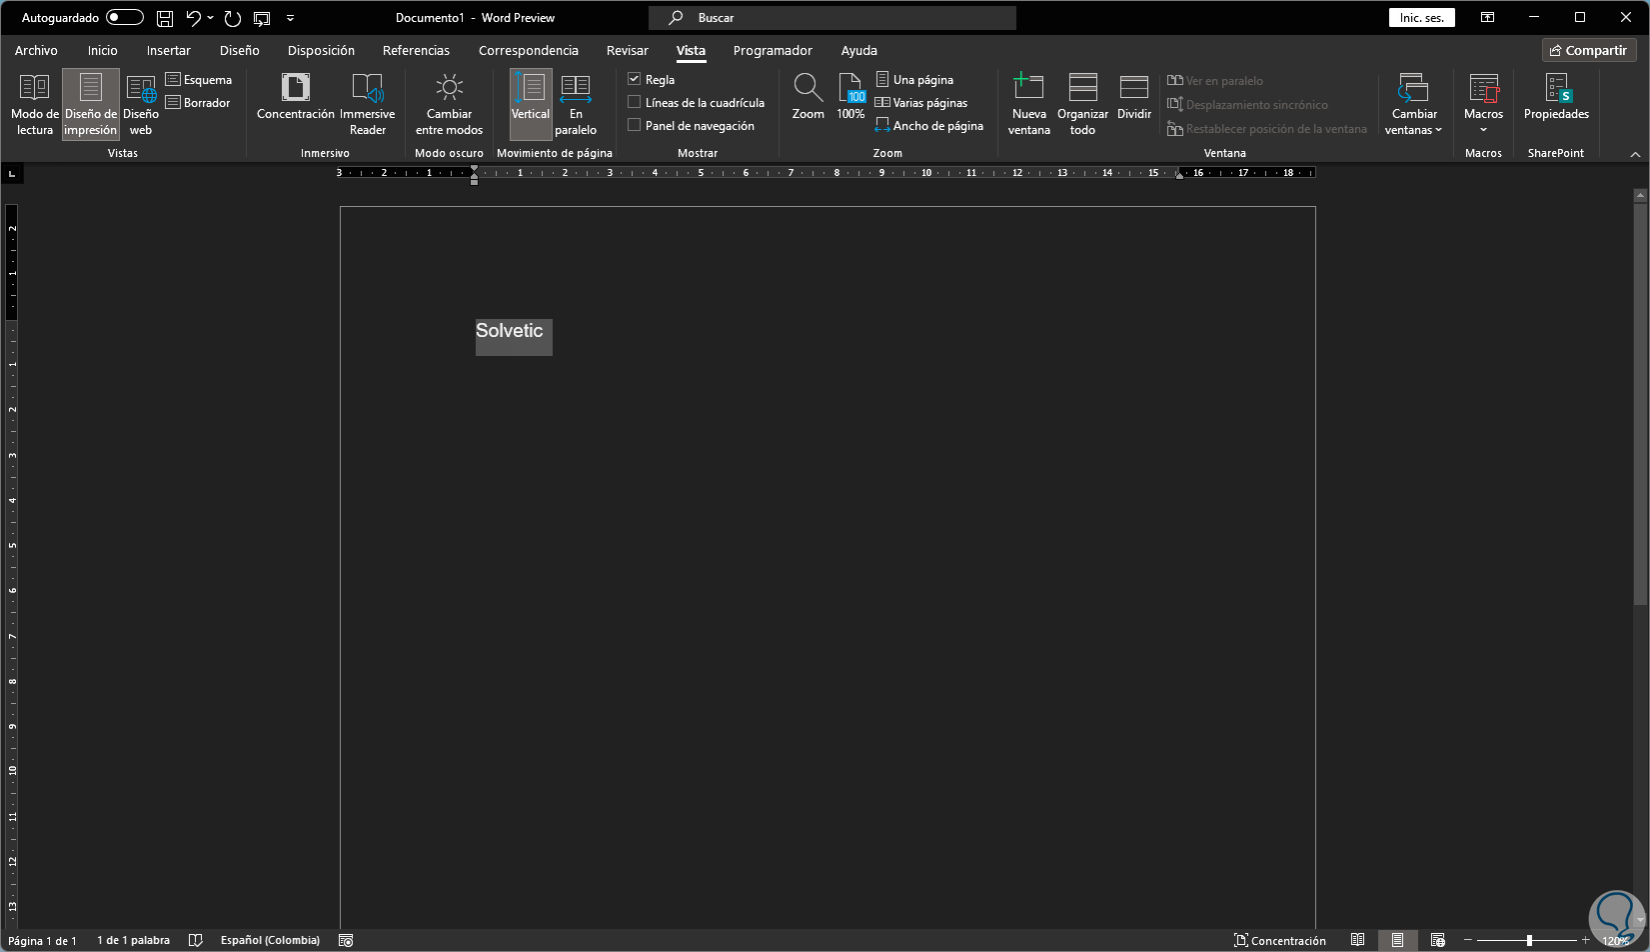
Task: Open word count '1 de 1 palabra'
Action: coord(133,940)
